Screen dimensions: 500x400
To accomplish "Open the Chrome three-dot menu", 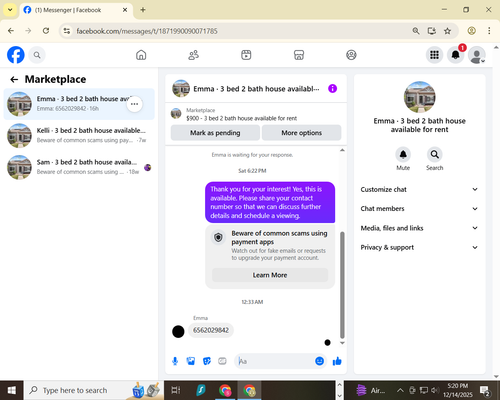I will [x=489, y=31].
